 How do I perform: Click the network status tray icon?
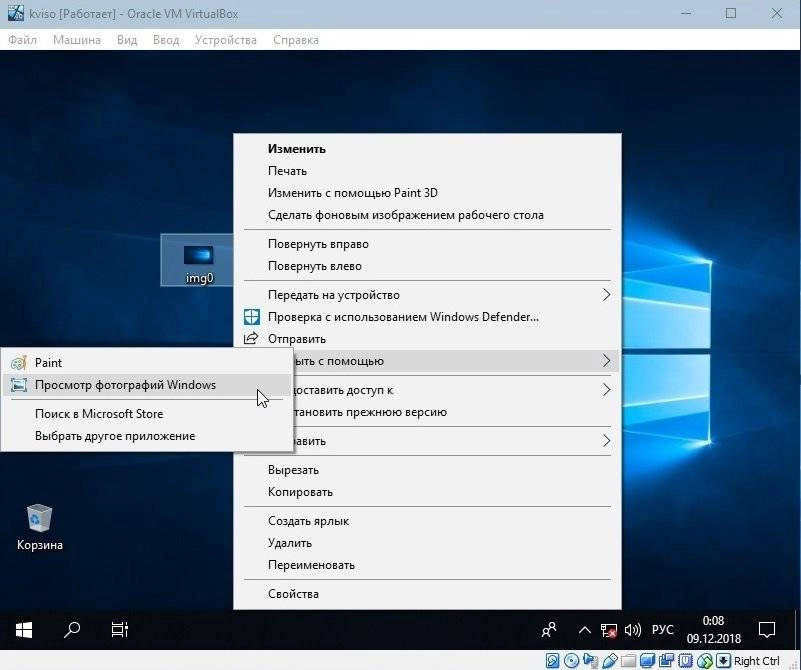608,631
